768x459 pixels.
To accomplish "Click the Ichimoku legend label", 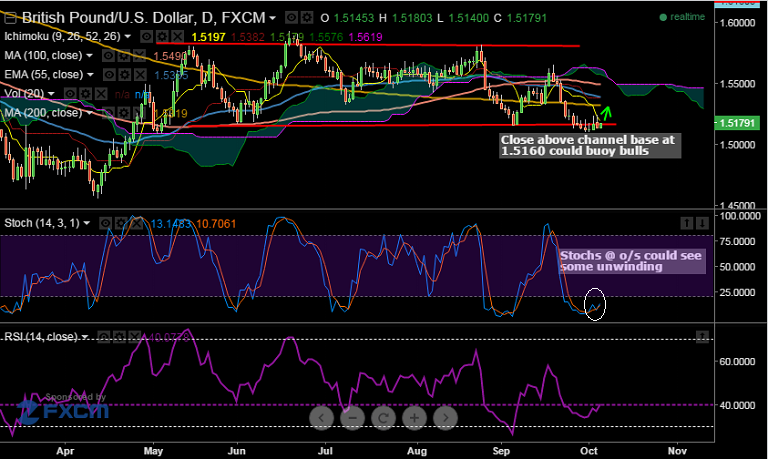I will pos(62,37).
